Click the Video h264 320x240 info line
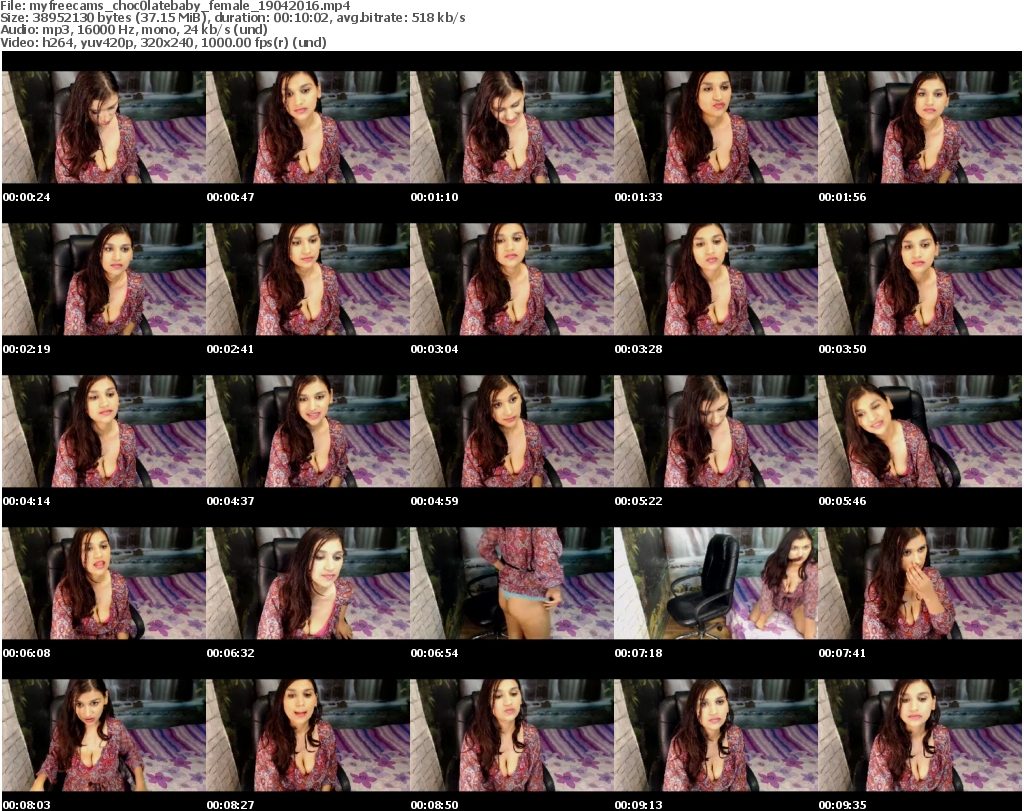Image resolution: width=1024 pixels, height=811 pixels. point(163,42)
